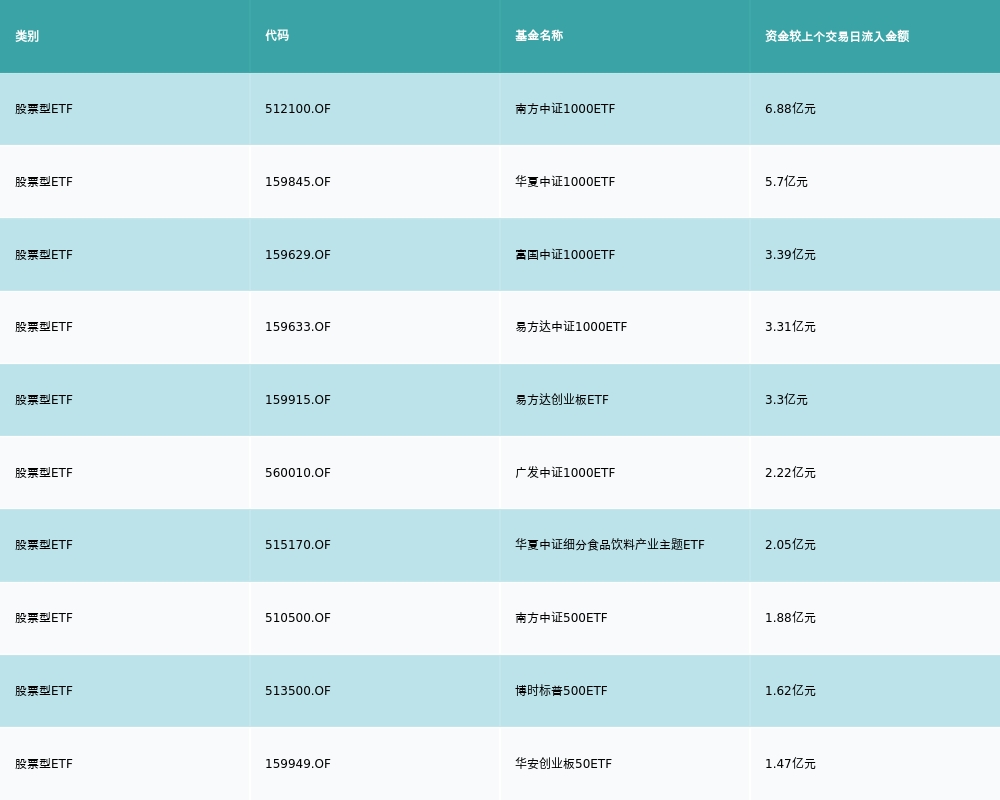Image resolution: width=1000 pixels, height=800 pixels.
Task: Open 博时标普500ETF fund name
Action: click(x=561, y=691)
